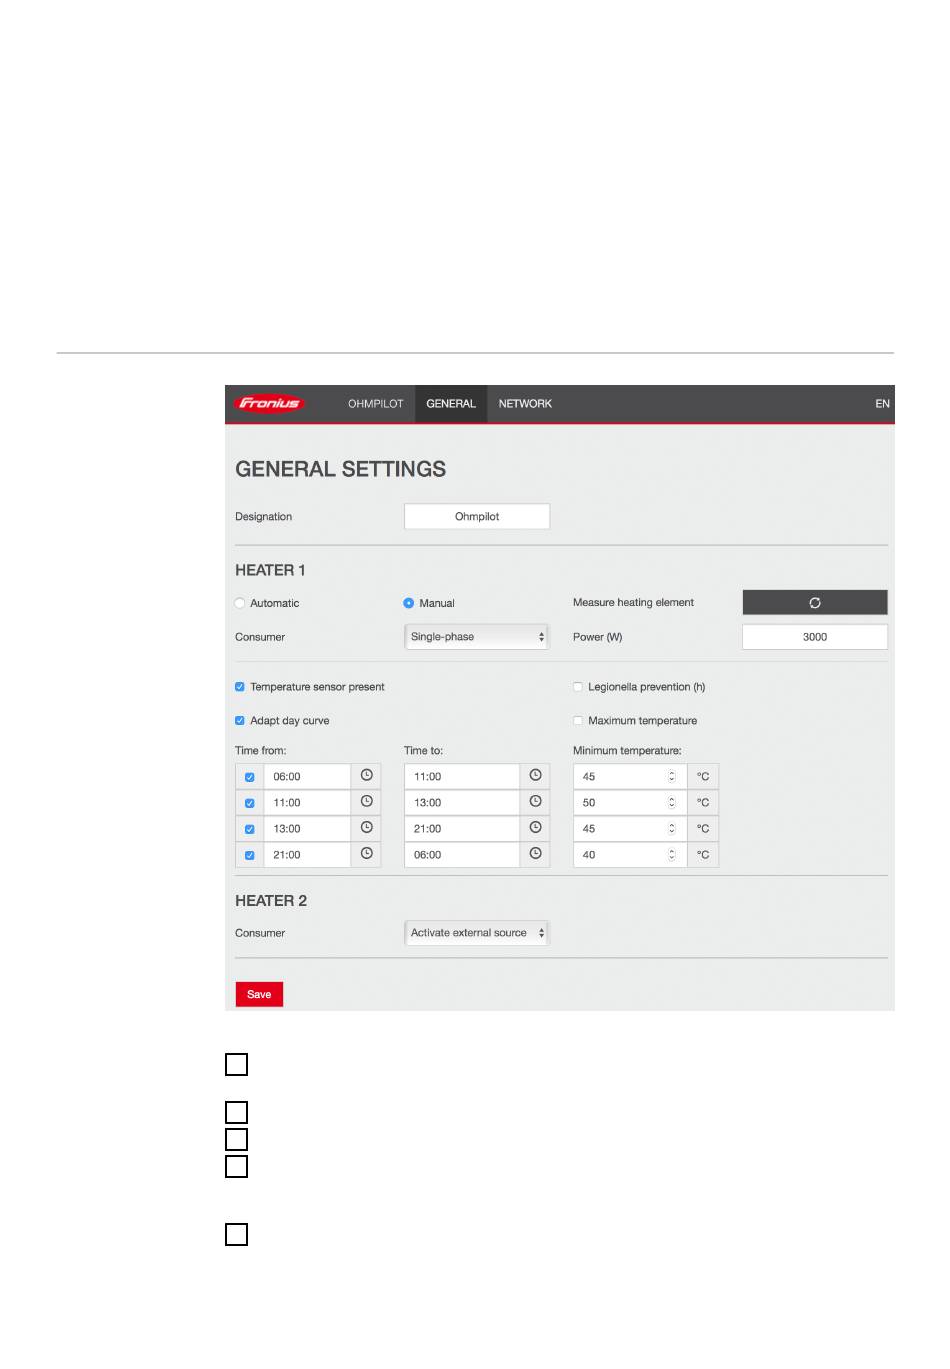Click the red Save button
This screenshot has height=1369, width=950.
(x=259, y=994)
